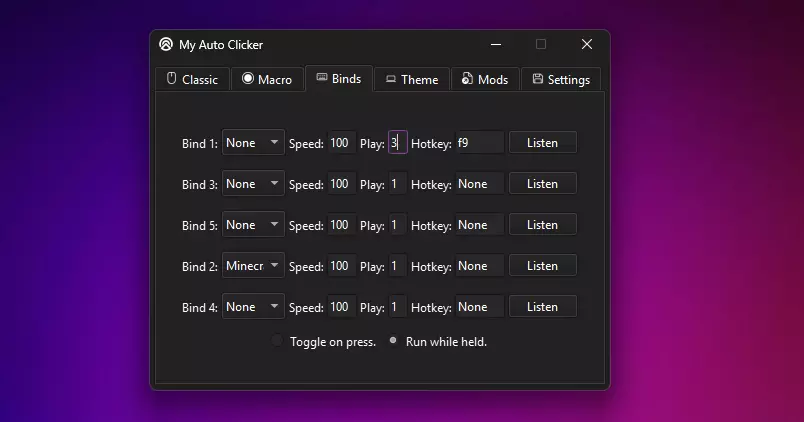This screenshot has width=804, height=422.
Task: Open the Bind 1 macro dropdown
Action: click(253, 142)
